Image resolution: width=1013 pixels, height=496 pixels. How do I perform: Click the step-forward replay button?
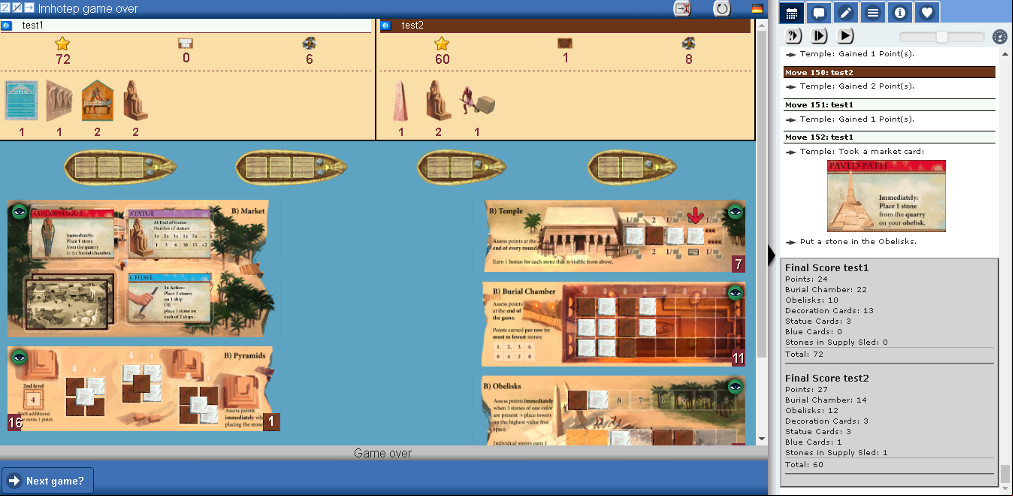point(819,36)
